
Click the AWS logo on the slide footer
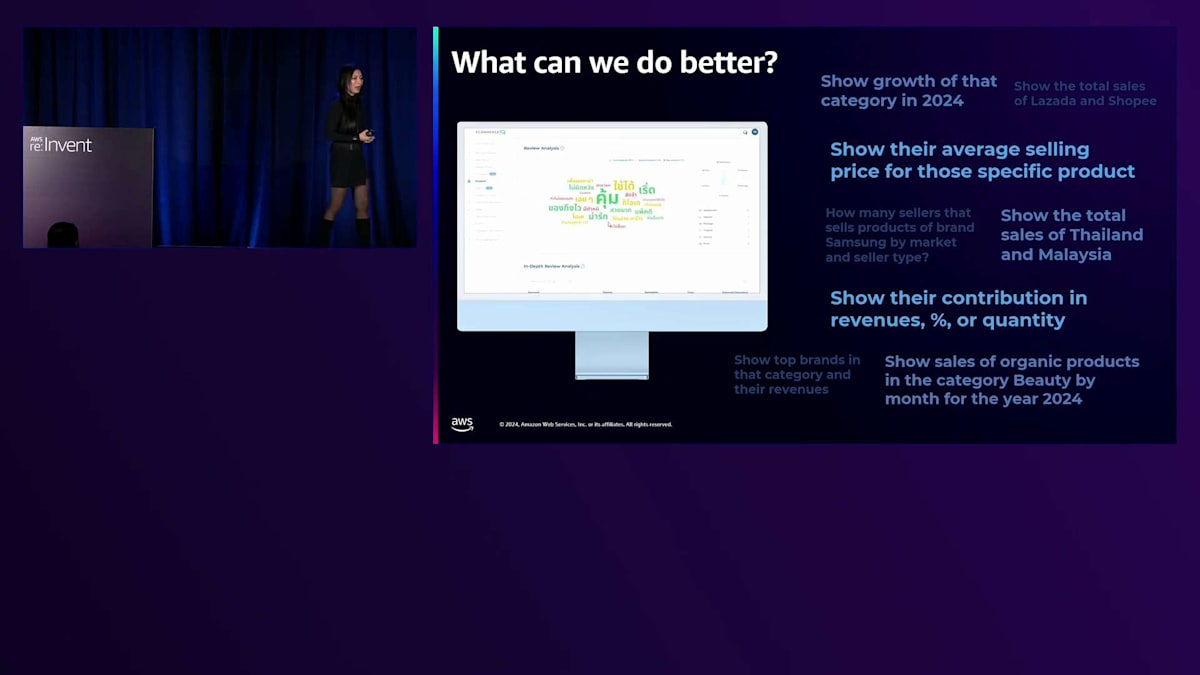coord(462,424)
